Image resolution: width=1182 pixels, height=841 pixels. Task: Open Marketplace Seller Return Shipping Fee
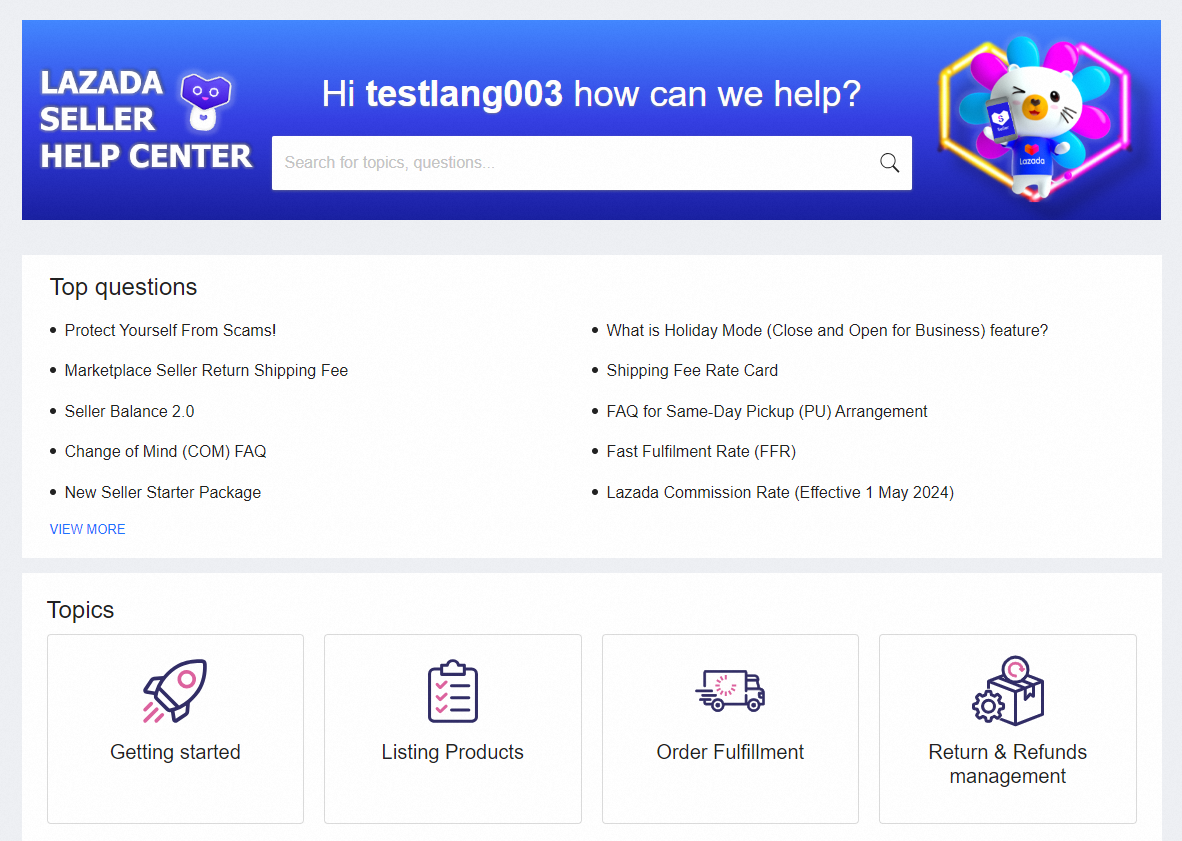(x=206, y=370)
